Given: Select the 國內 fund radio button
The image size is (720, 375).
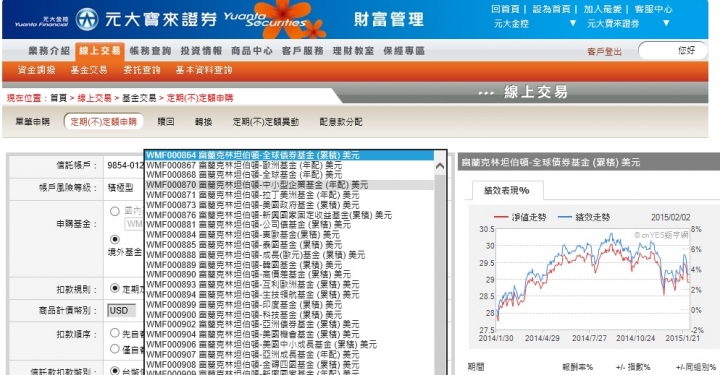Looking at the screenshot, I should tap(115, 212).
